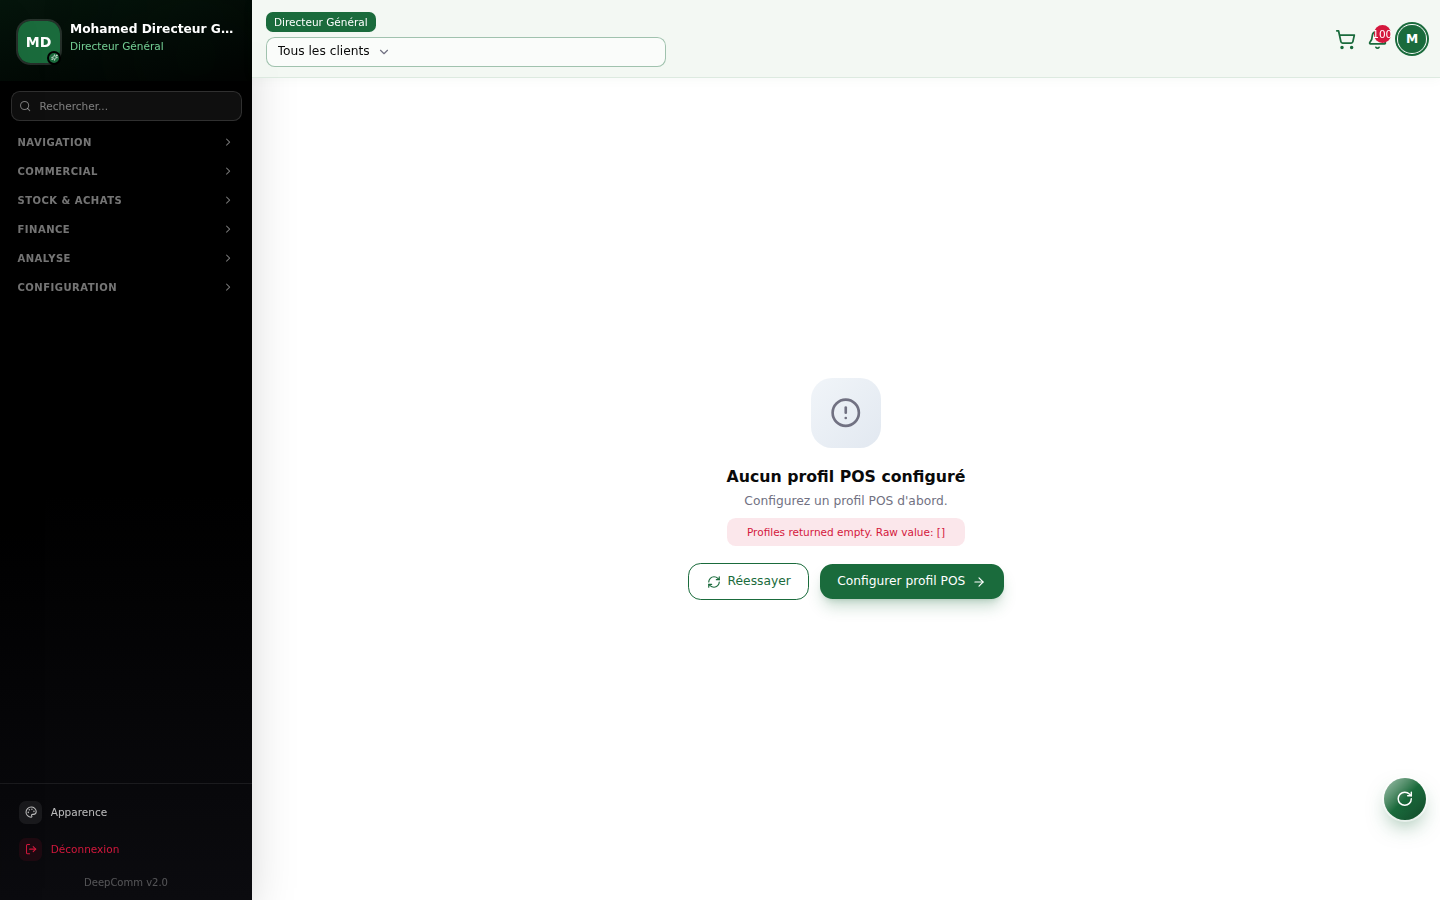Click the exclamation alert icon
The height and width of the screenshot is (900, 1440).
click(x=846, y=413)
